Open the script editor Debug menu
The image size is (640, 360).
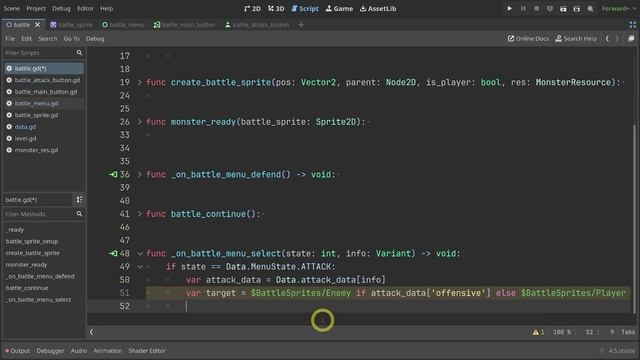95,38
